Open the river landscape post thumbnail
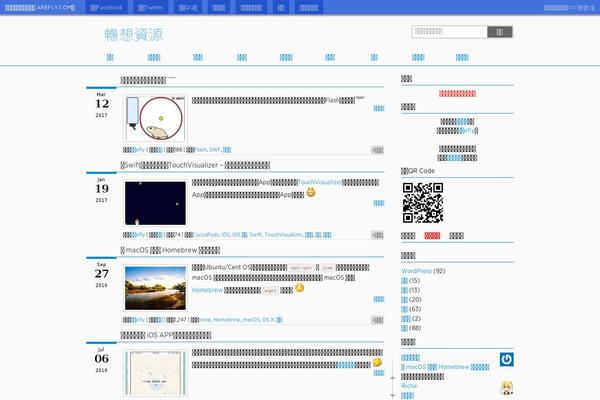The height and width of the screenshot is (400, 600). (155, 288)
